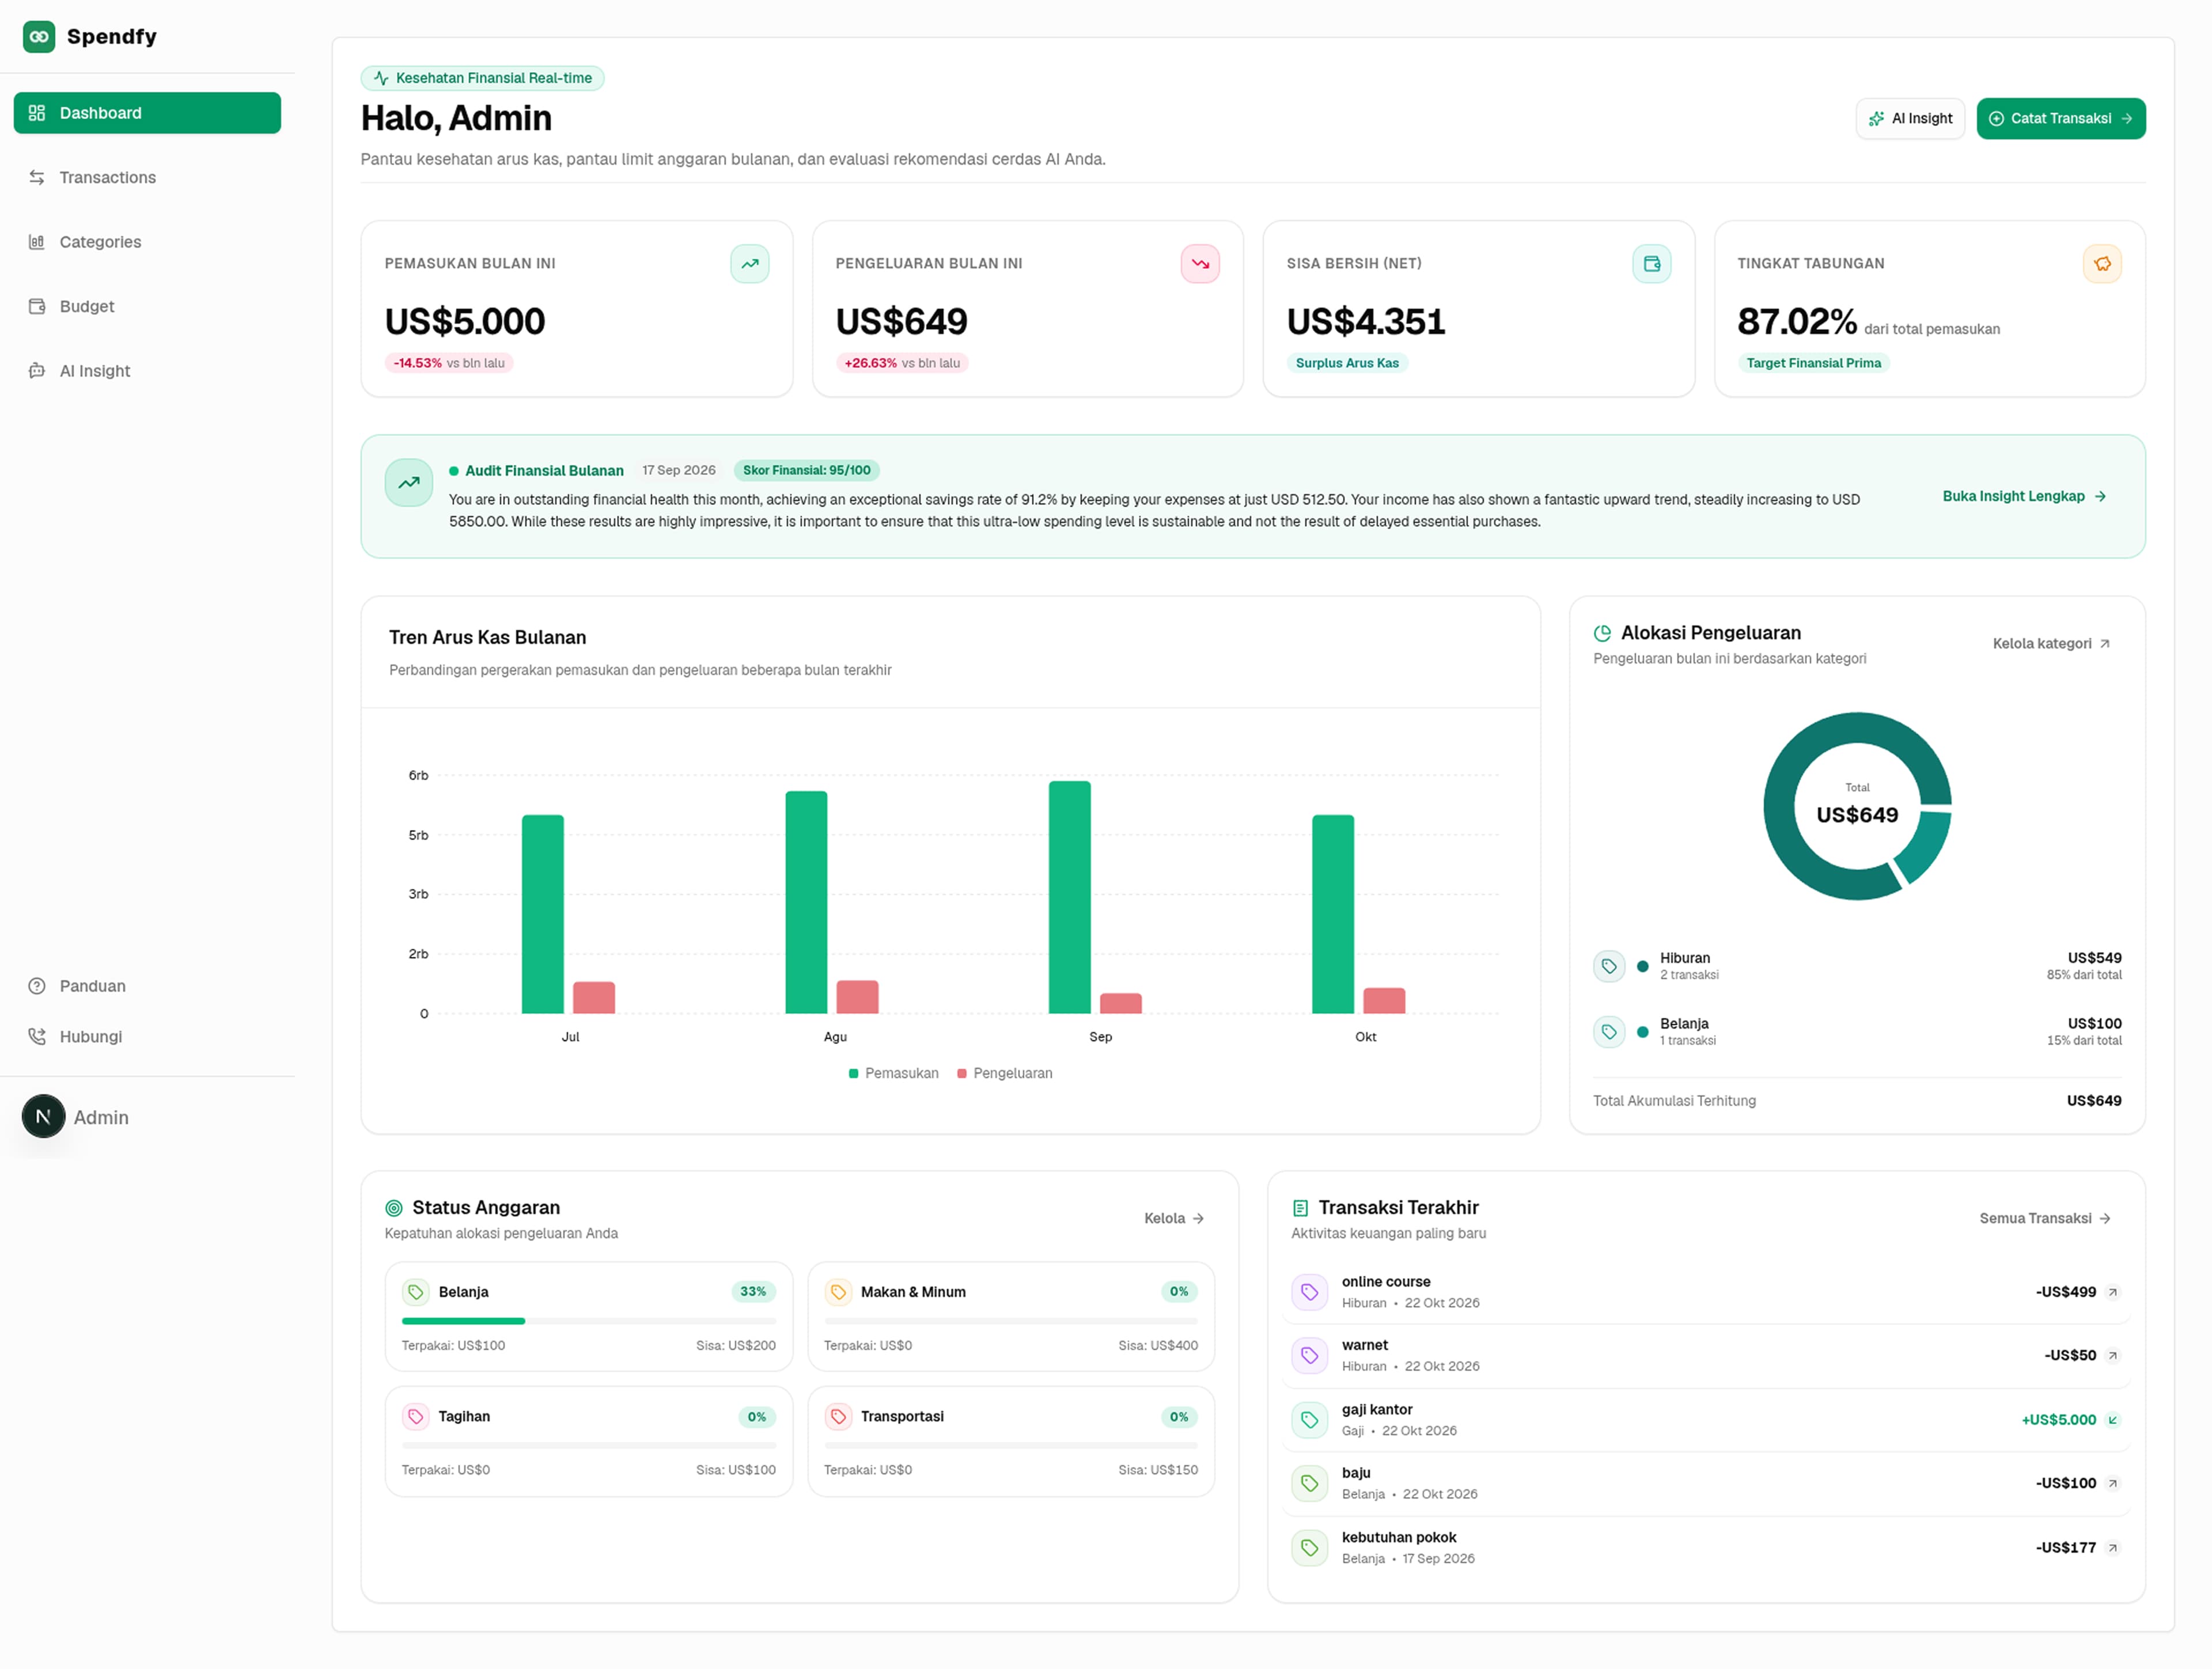
Task: Click the online course transaction icon
Action: pos(1309,1292)
